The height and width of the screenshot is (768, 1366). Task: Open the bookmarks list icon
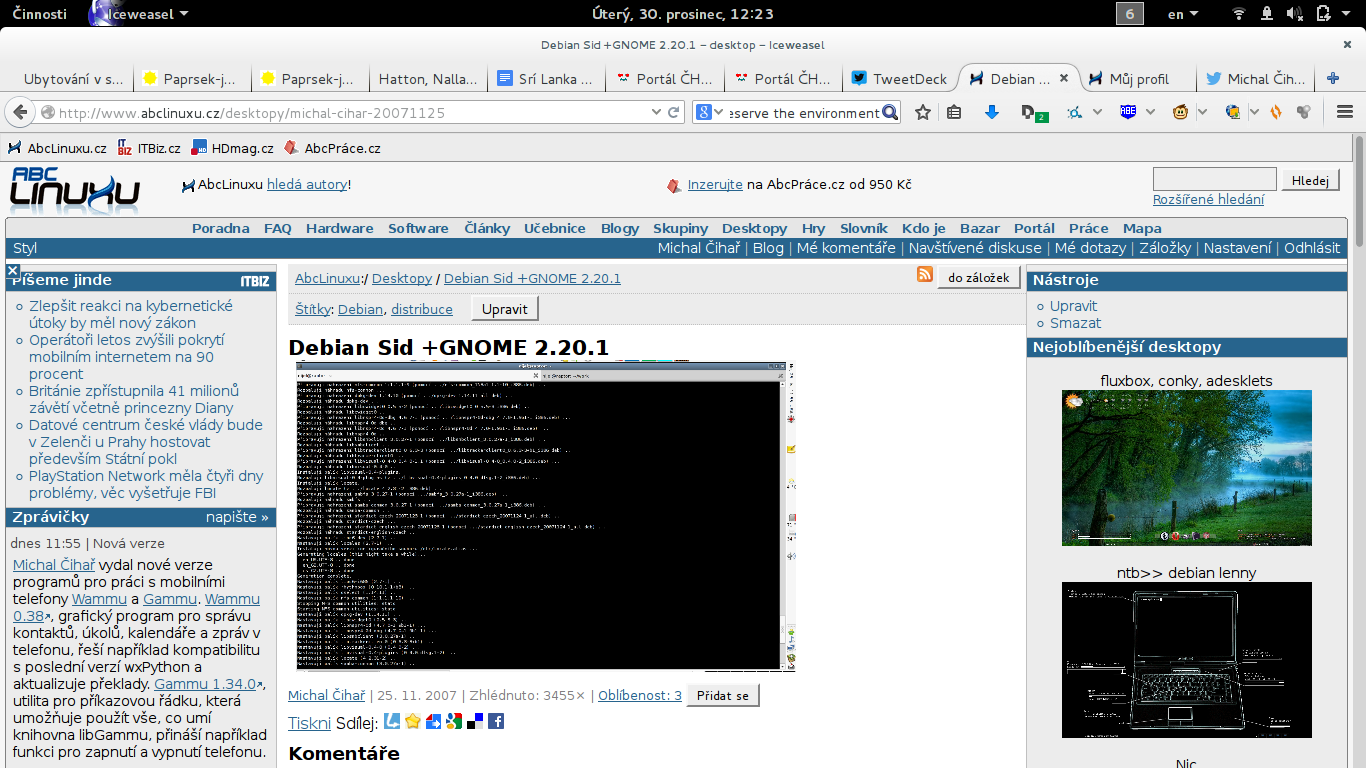coord(954,113)
